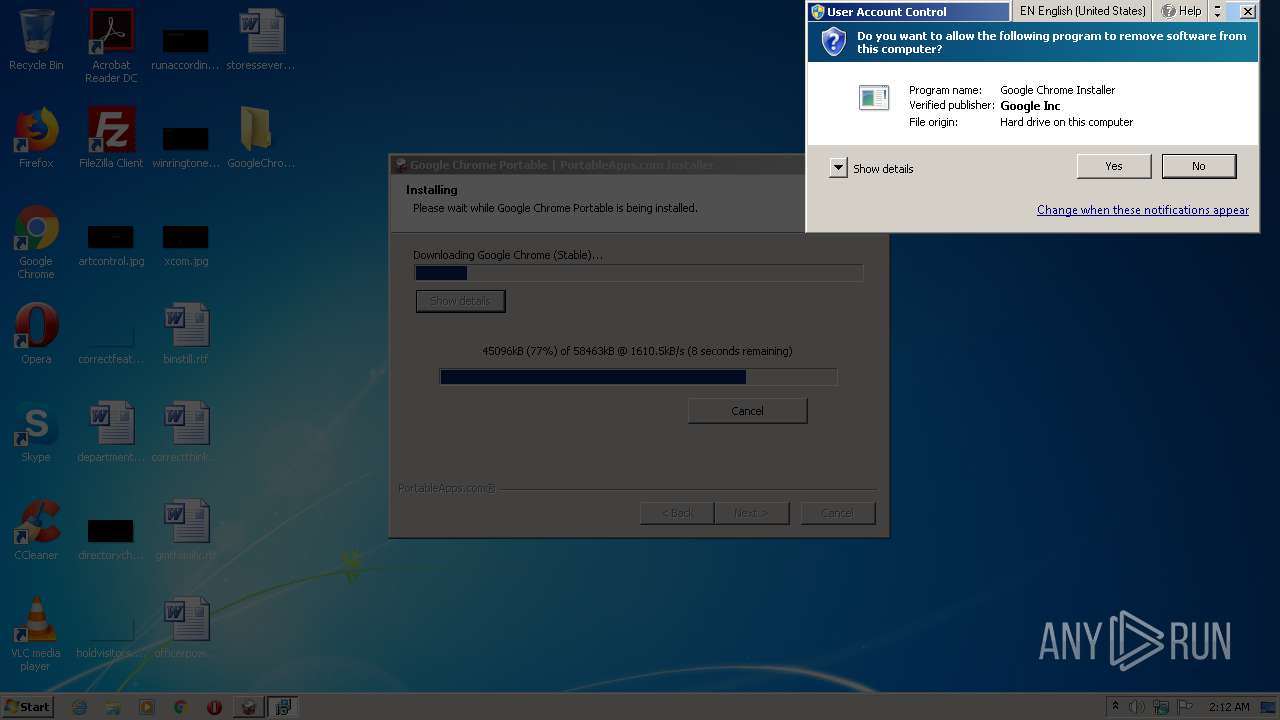
Task: Open the FileZilla Client shortcut
Action: (x=111, y=138)
